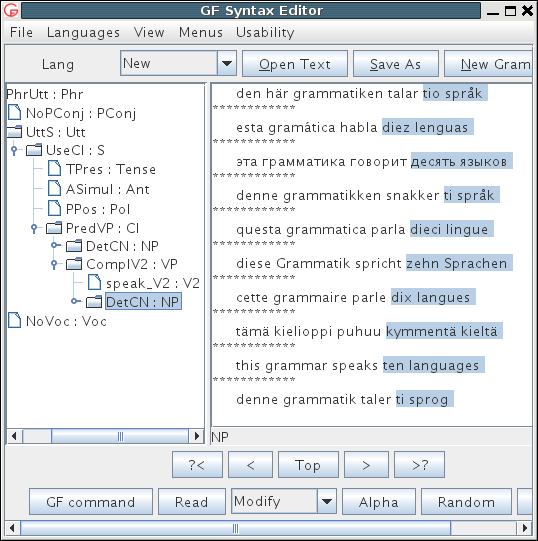Screen dimensions: 538x541
Task: Expand the first DetCN : NP node
Action: [x=55, y=245]
